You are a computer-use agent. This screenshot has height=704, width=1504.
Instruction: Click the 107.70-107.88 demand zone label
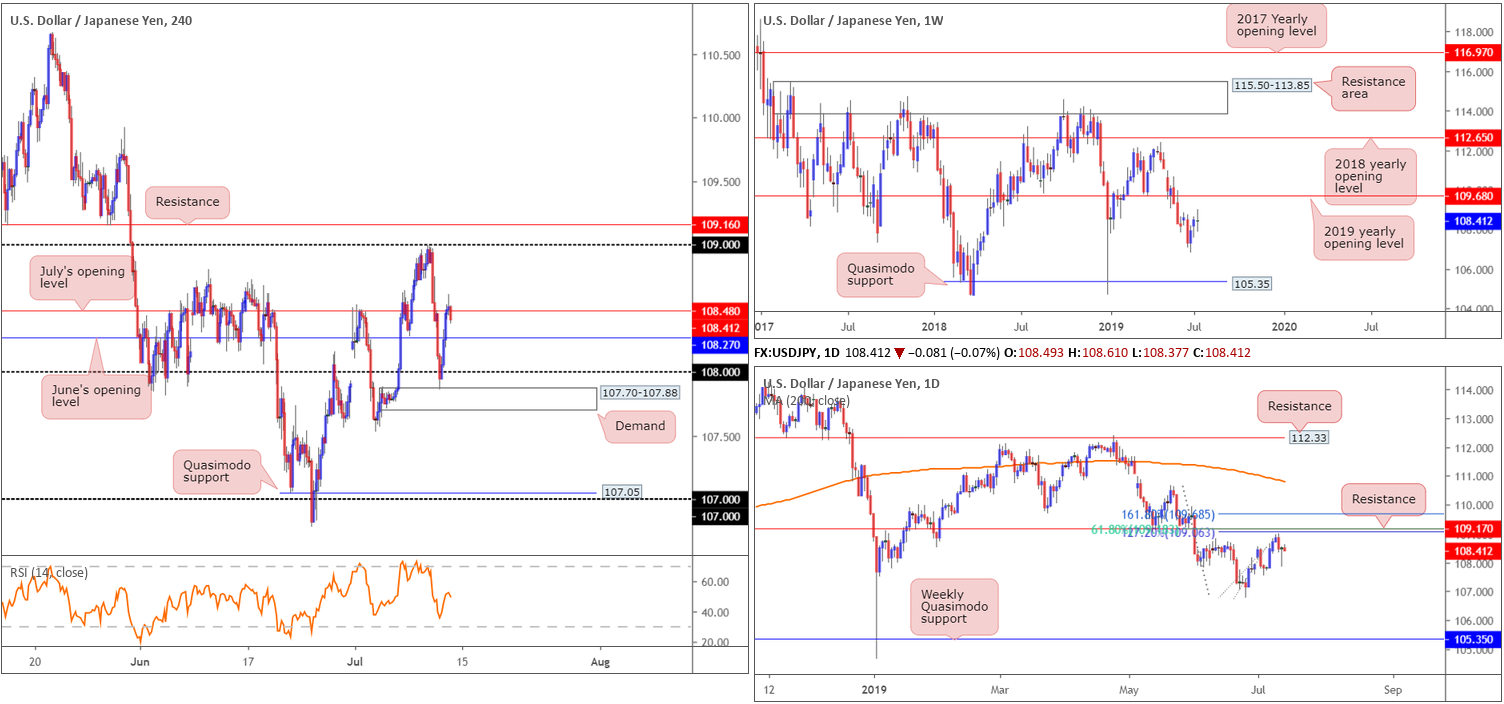[x=640, y=393]
